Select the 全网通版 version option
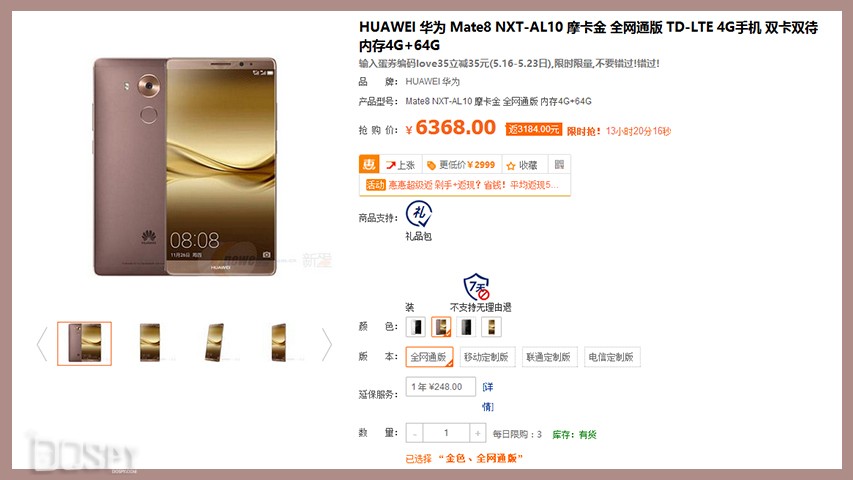The width and height of the screenshot is (853, 480). point(429,357)
